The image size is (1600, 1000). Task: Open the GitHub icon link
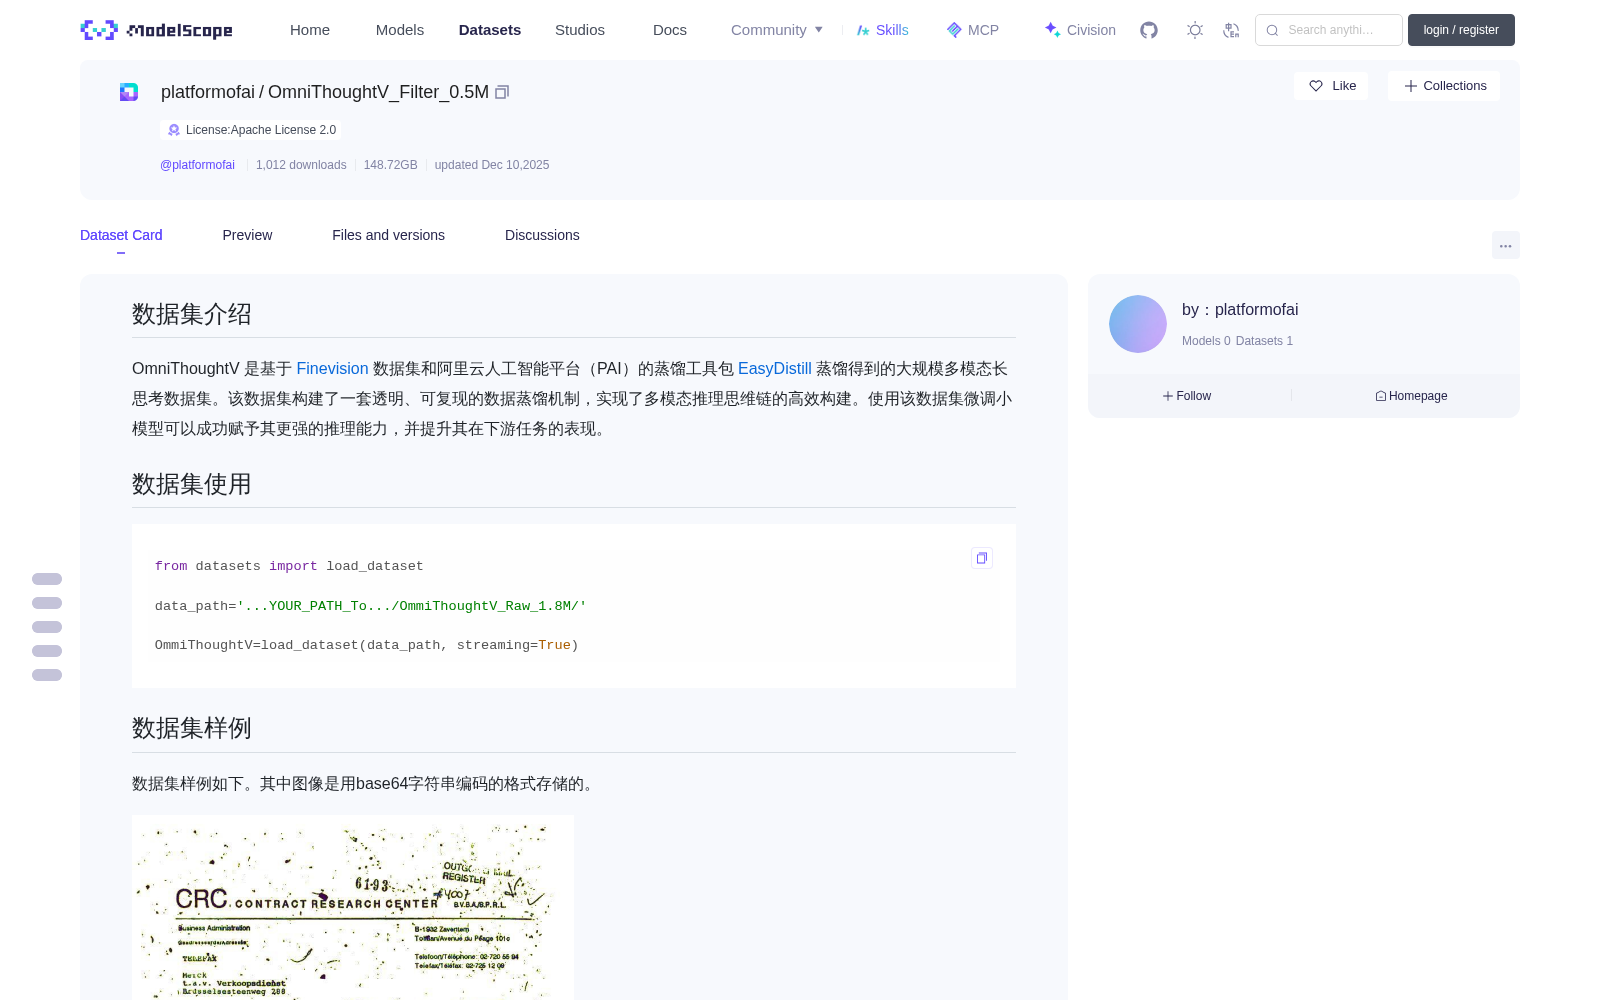pos(1149,30)
